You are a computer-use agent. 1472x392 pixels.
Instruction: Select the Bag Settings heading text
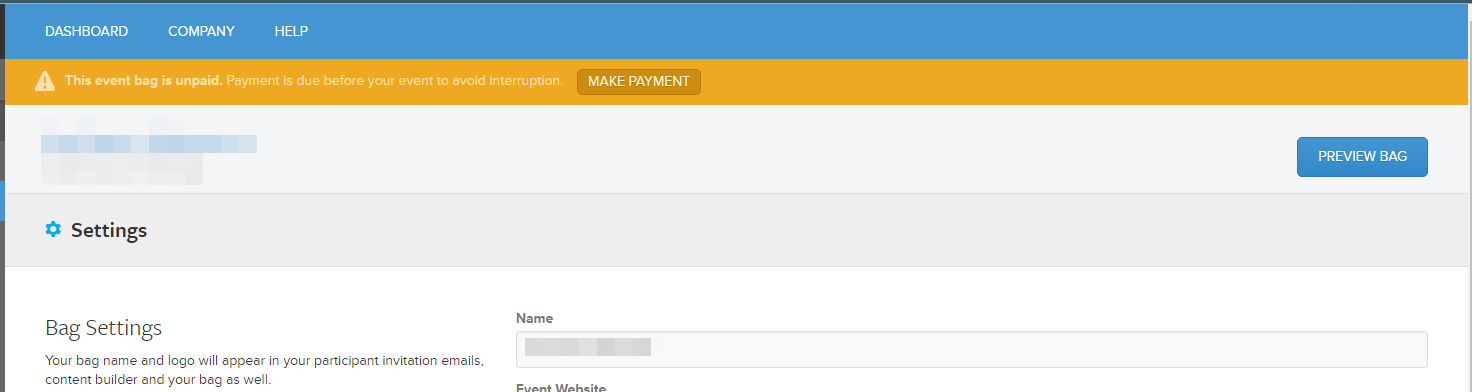coord(104,328)
